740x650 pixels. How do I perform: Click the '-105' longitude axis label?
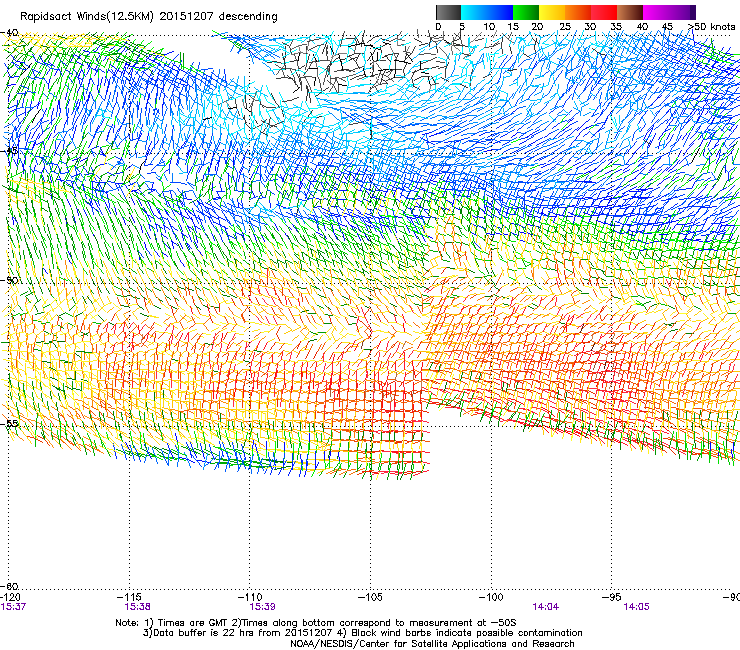point(370,597)
